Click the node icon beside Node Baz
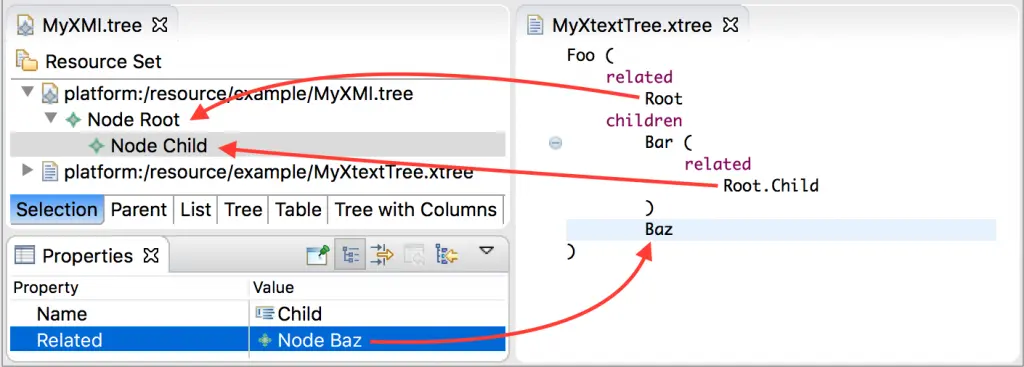Image resolution: width=1024 pixels, height=367 pixels. tap(264, 340)
